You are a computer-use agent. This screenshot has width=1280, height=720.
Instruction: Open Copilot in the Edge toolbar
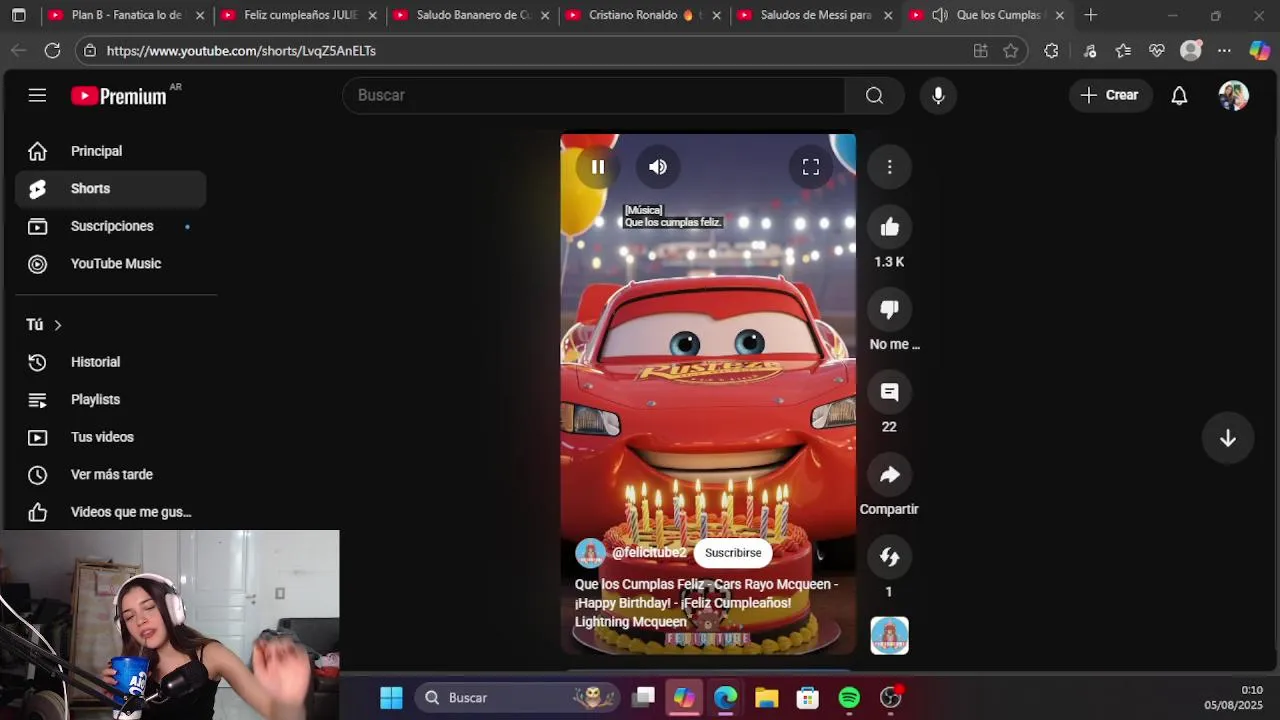pos(1259,51)
